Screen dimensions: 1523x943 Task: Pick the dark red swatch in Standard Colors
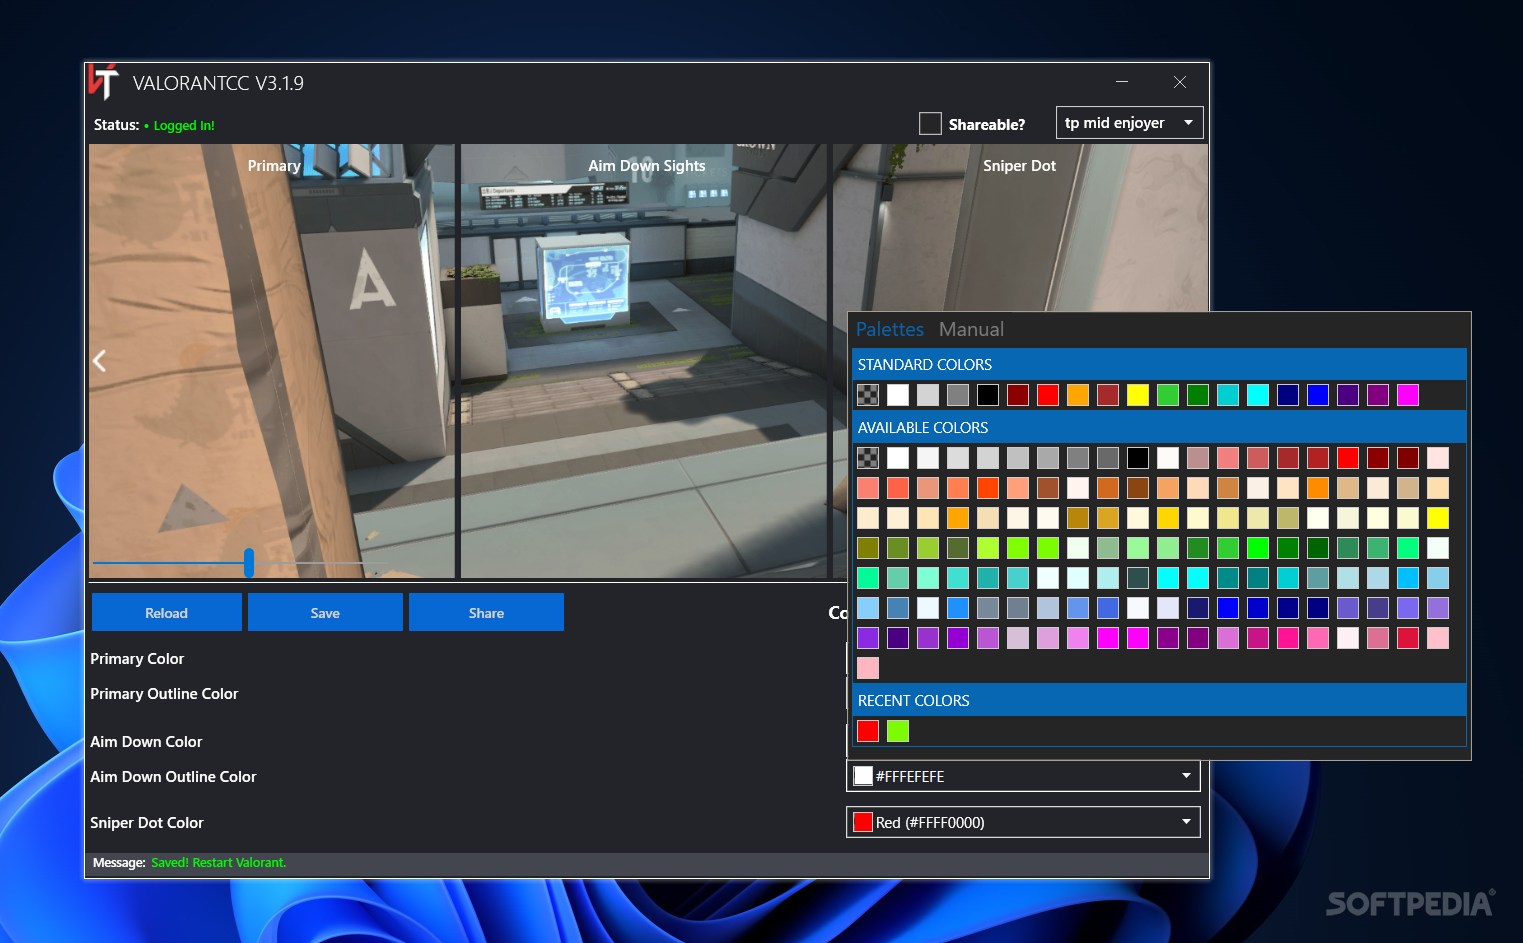(1018, 395)
